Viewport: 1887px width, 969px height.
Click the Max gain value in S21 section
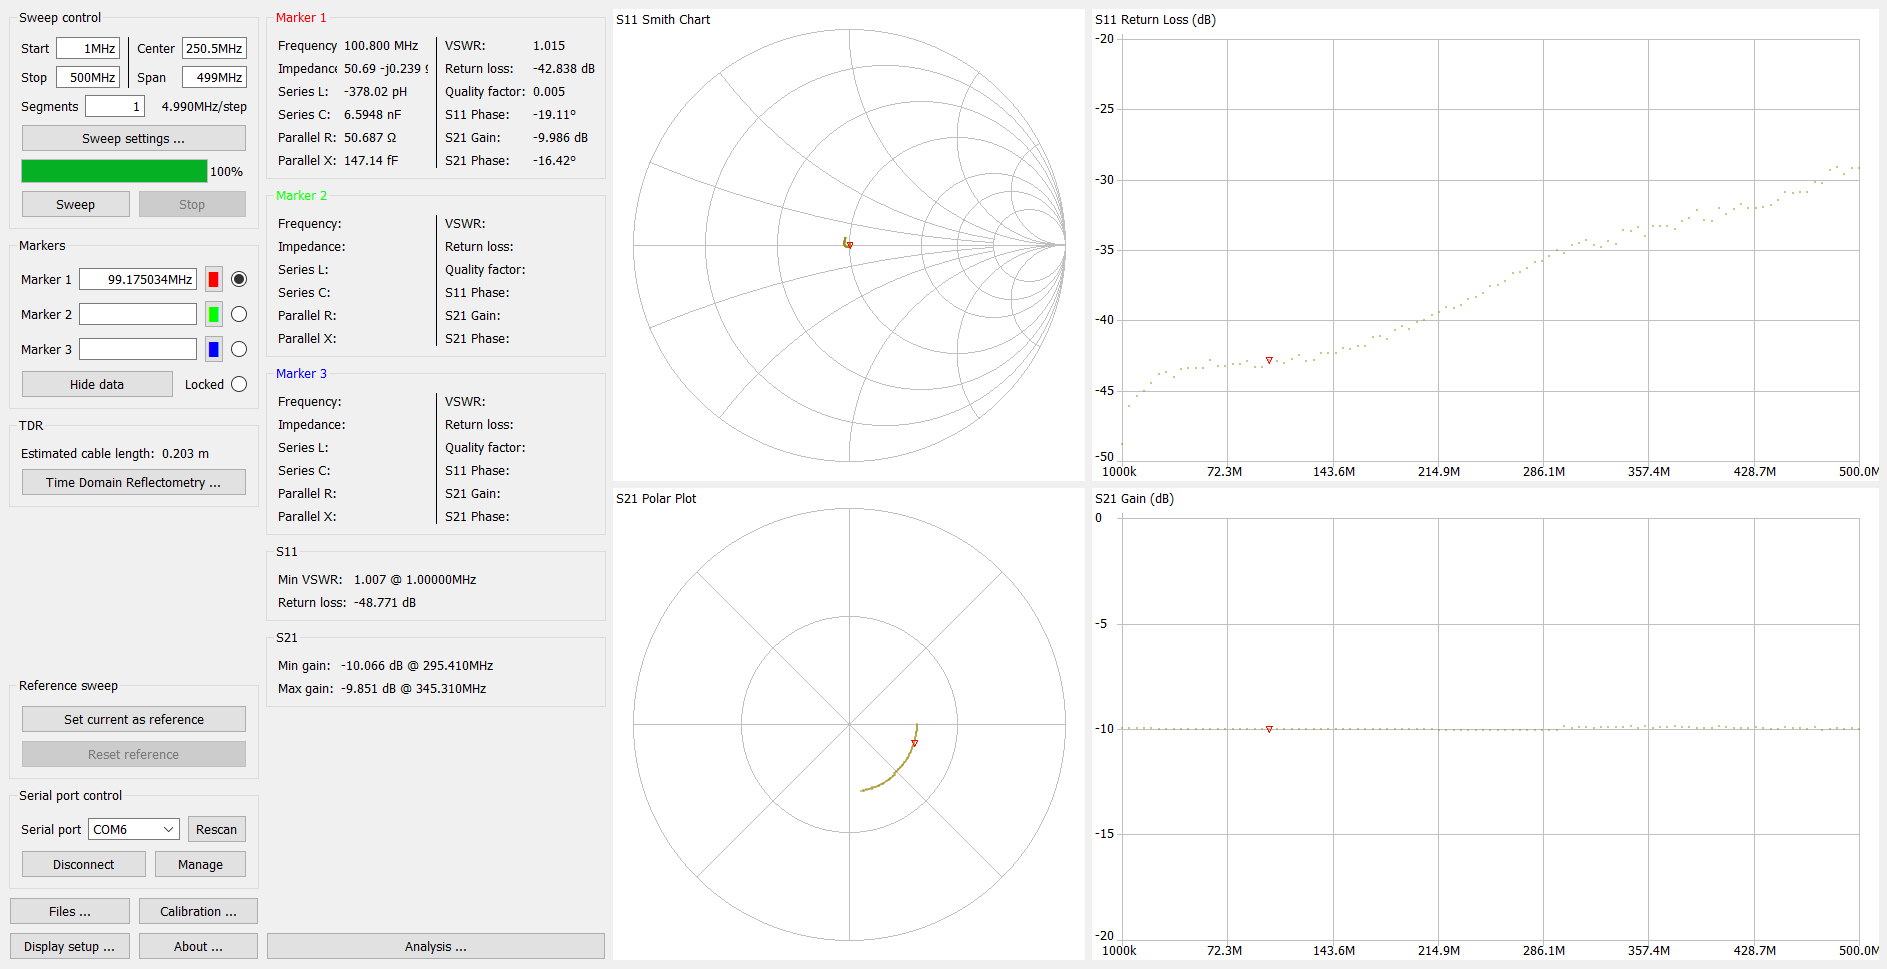click(413, 688)
